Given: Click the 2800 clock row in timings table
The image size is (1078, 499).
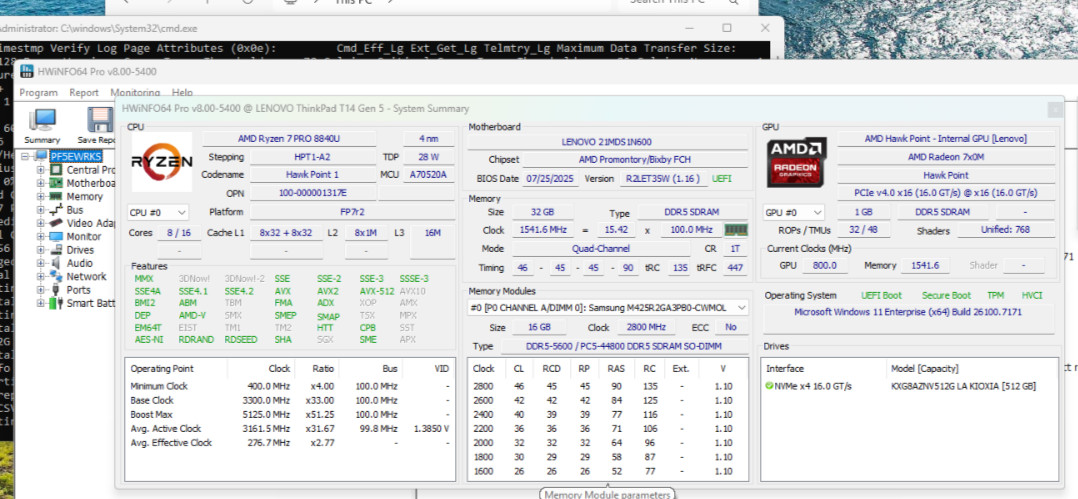Looking at the screenshot, I should pyautogui.click(x=608, y=386).
